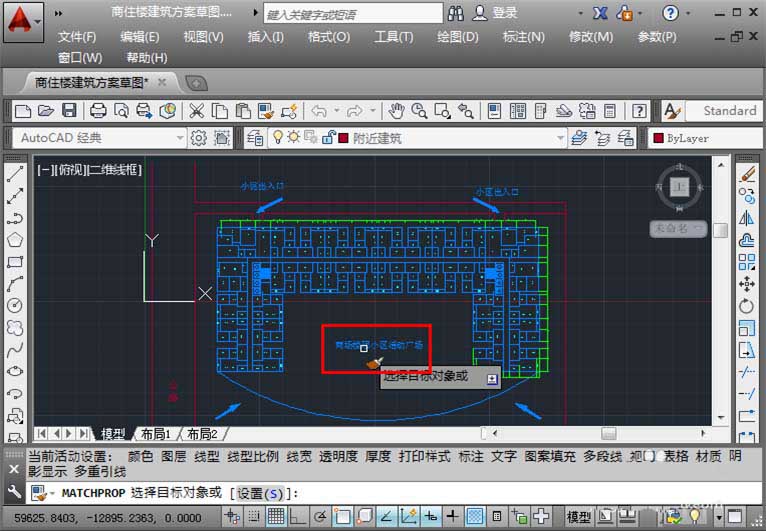Image resolution: width=766 pixels, height=531 pixels.
Task: Click the 模型 button in status bar
Action: [578, 516]
